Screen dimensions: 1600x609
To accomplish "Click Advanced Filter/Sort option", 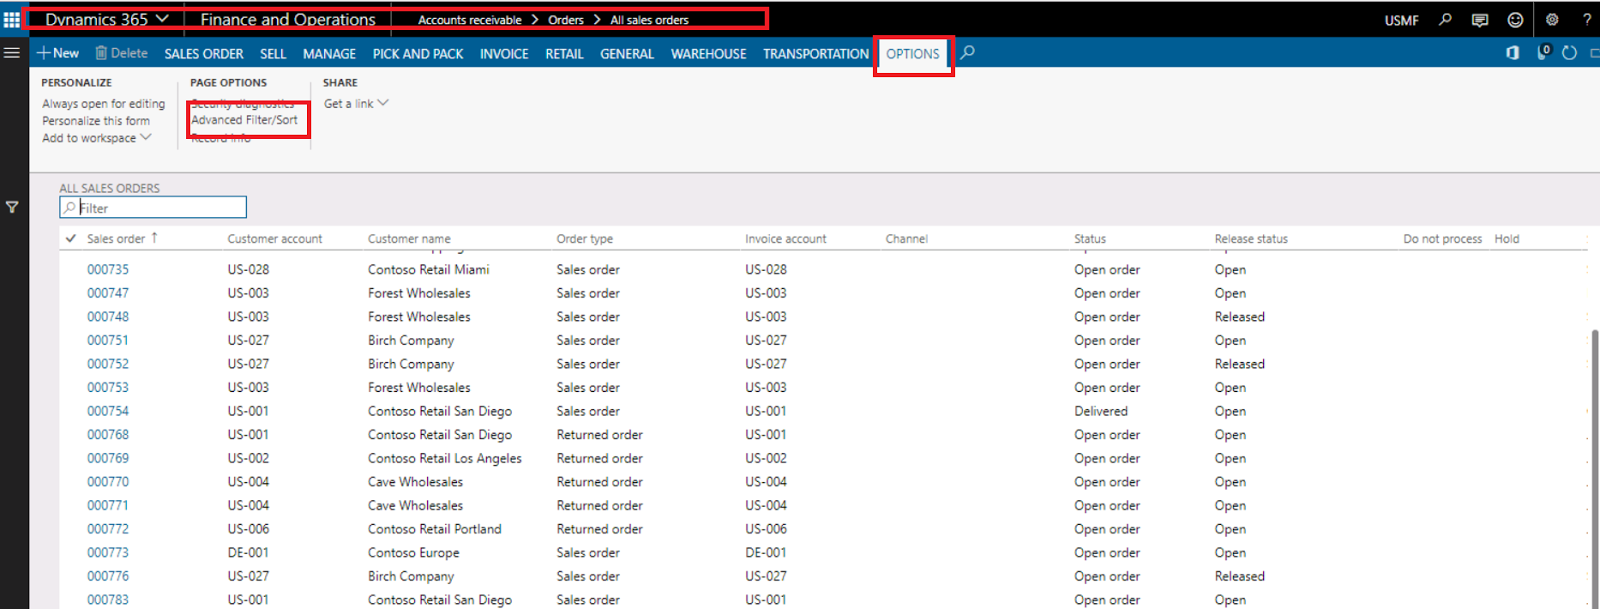I will (x=244, y=120).
